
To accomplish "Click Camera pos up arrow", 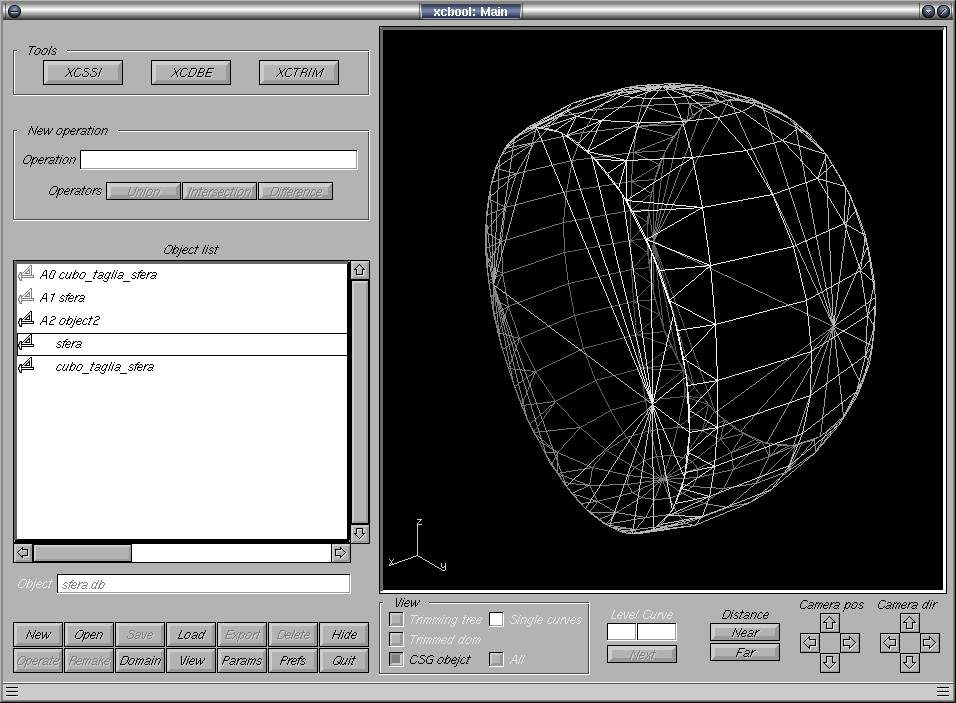I will pos(829,623).
